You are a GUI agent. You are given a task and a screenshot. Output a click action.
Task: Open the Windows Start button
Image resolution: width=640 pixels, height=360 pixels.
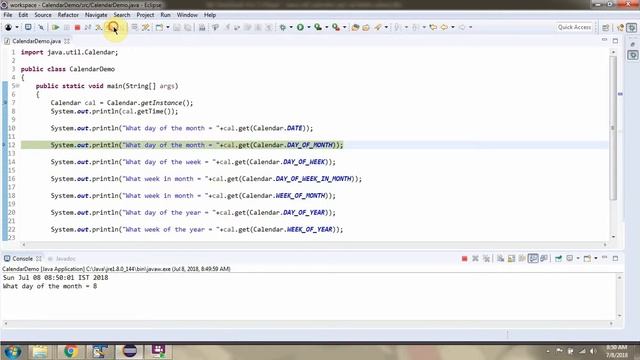[x=13, y=351]
